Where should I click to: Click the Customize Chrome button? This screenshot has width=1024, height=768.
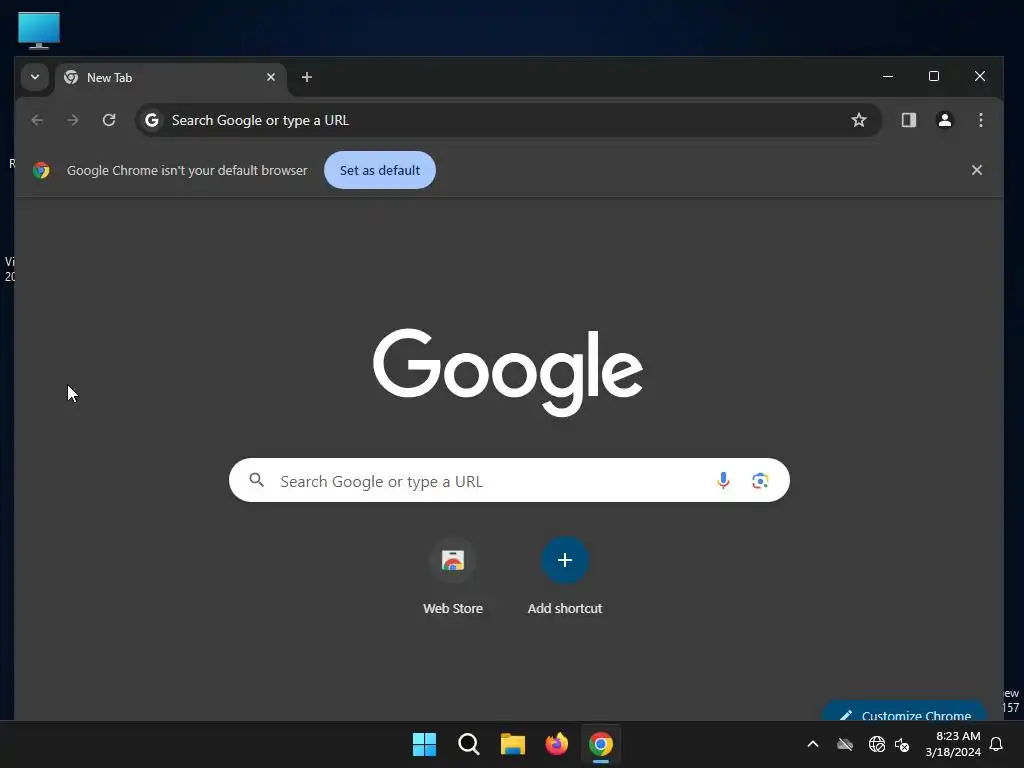coord(905,711)
